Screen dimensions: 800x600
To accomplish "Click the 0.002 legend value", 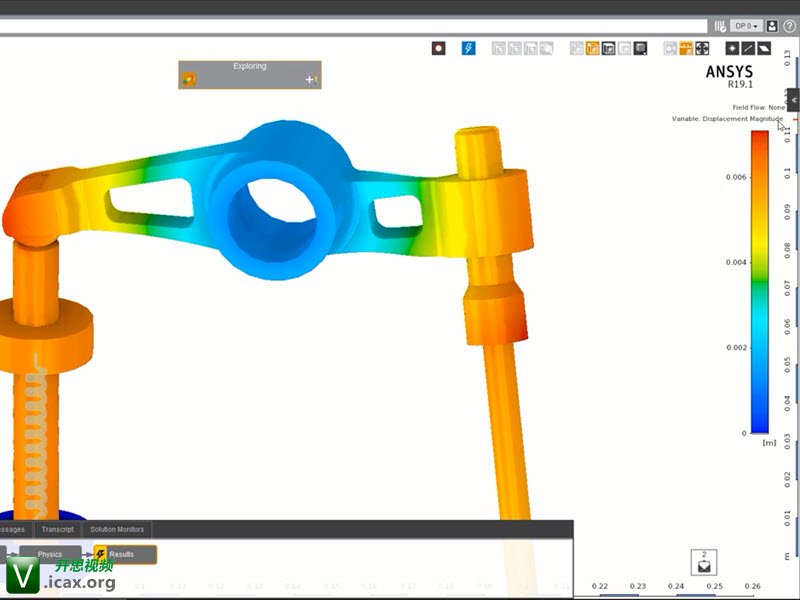I will (x=736, y=347).
